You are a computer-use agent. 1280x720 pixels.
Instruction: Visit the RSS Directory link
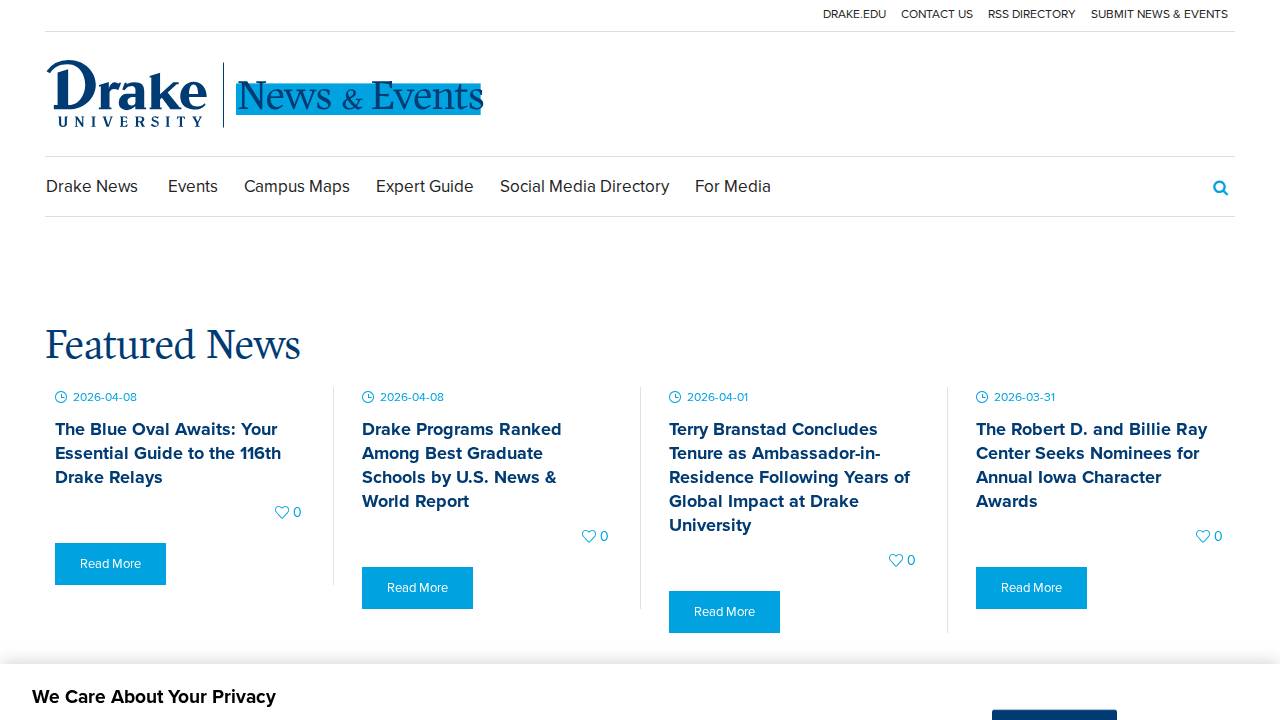(x=1031, y=14)
